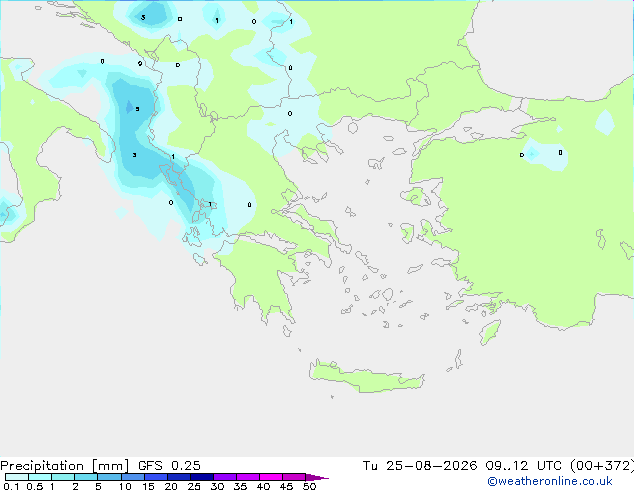Click the 40–45 mm legend swatch
634x490 pixels.
pos(271,477)
